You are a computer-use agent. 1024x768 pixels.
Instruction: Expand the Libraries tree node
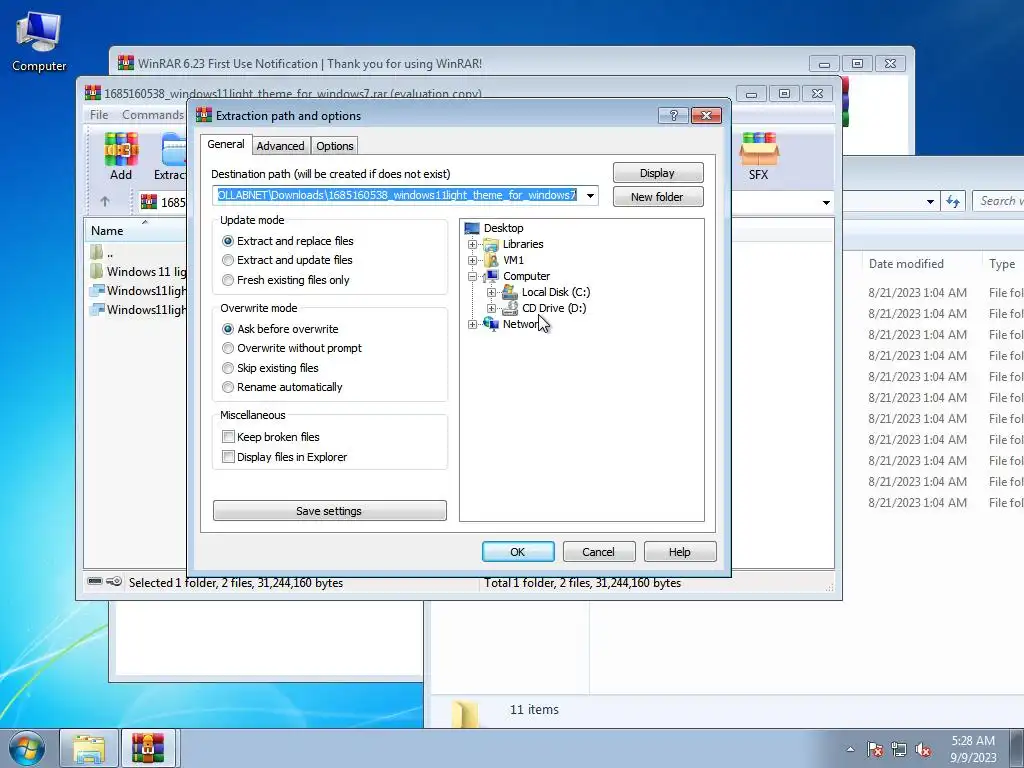tap(472, 244)
